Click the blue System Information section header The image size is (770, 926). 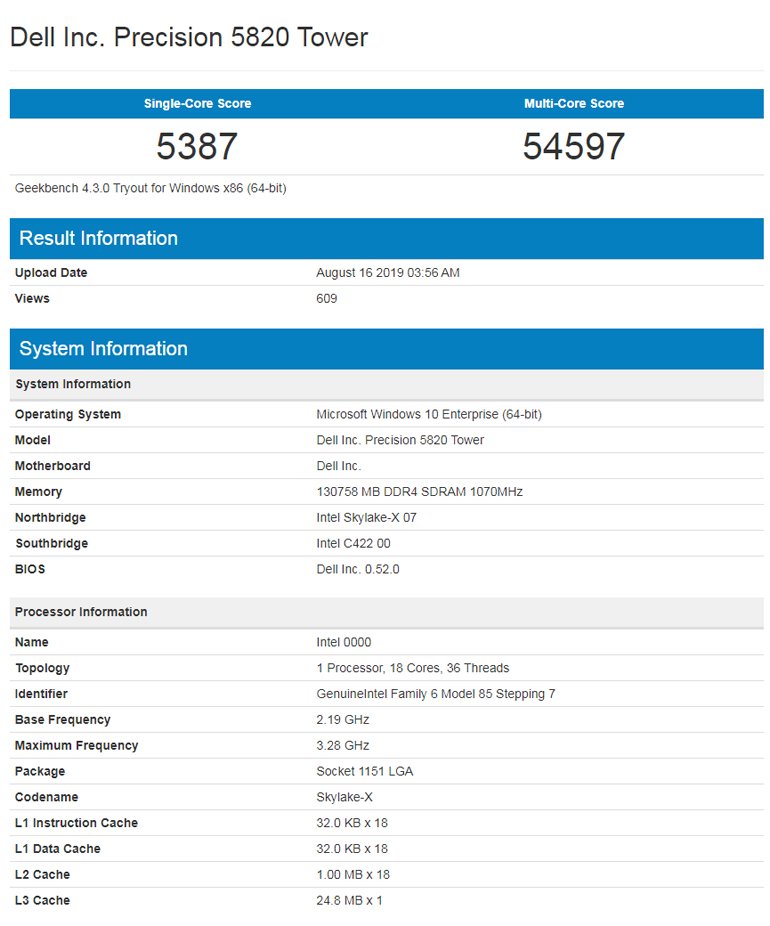coord(103,349)
